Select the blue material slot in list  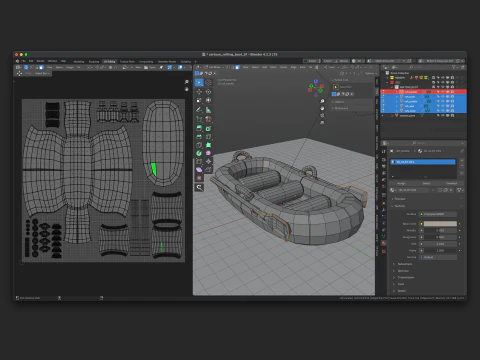pos(423,162)
